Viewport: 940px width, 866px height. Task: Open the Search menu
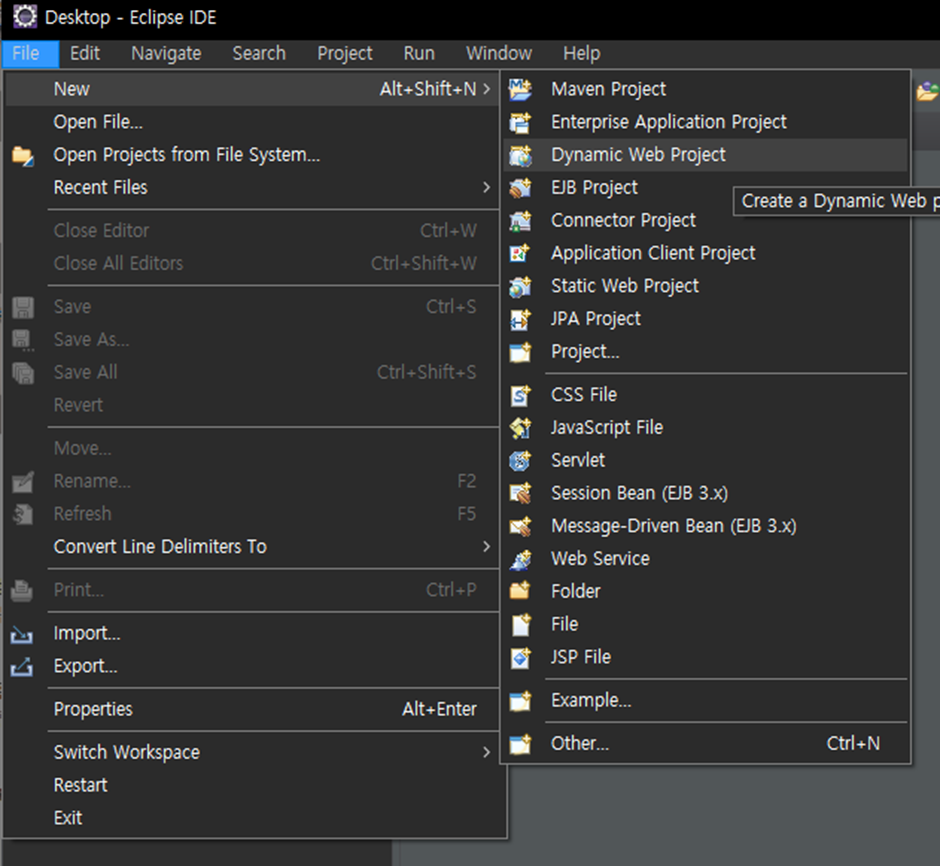tap(259, 54)
